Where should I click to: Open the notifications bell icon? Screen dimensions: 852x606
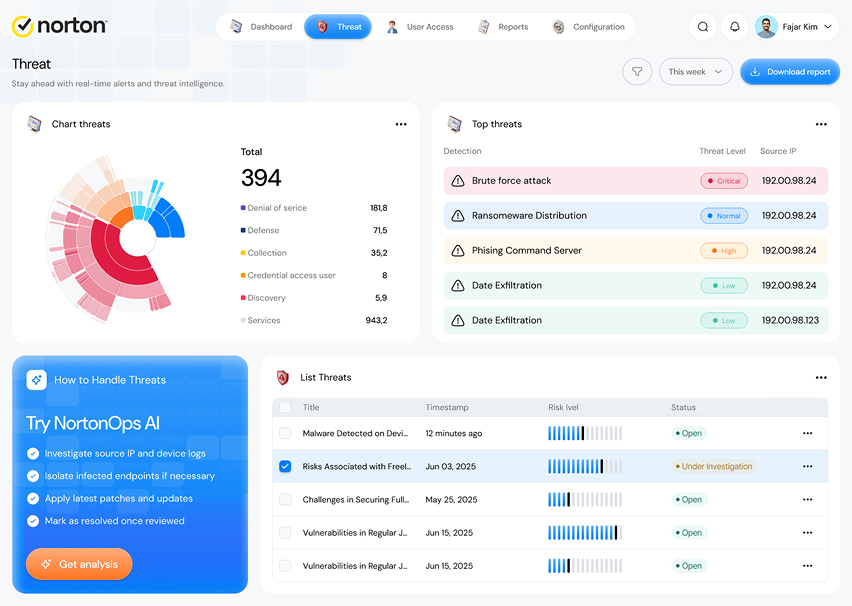(735, 27)
